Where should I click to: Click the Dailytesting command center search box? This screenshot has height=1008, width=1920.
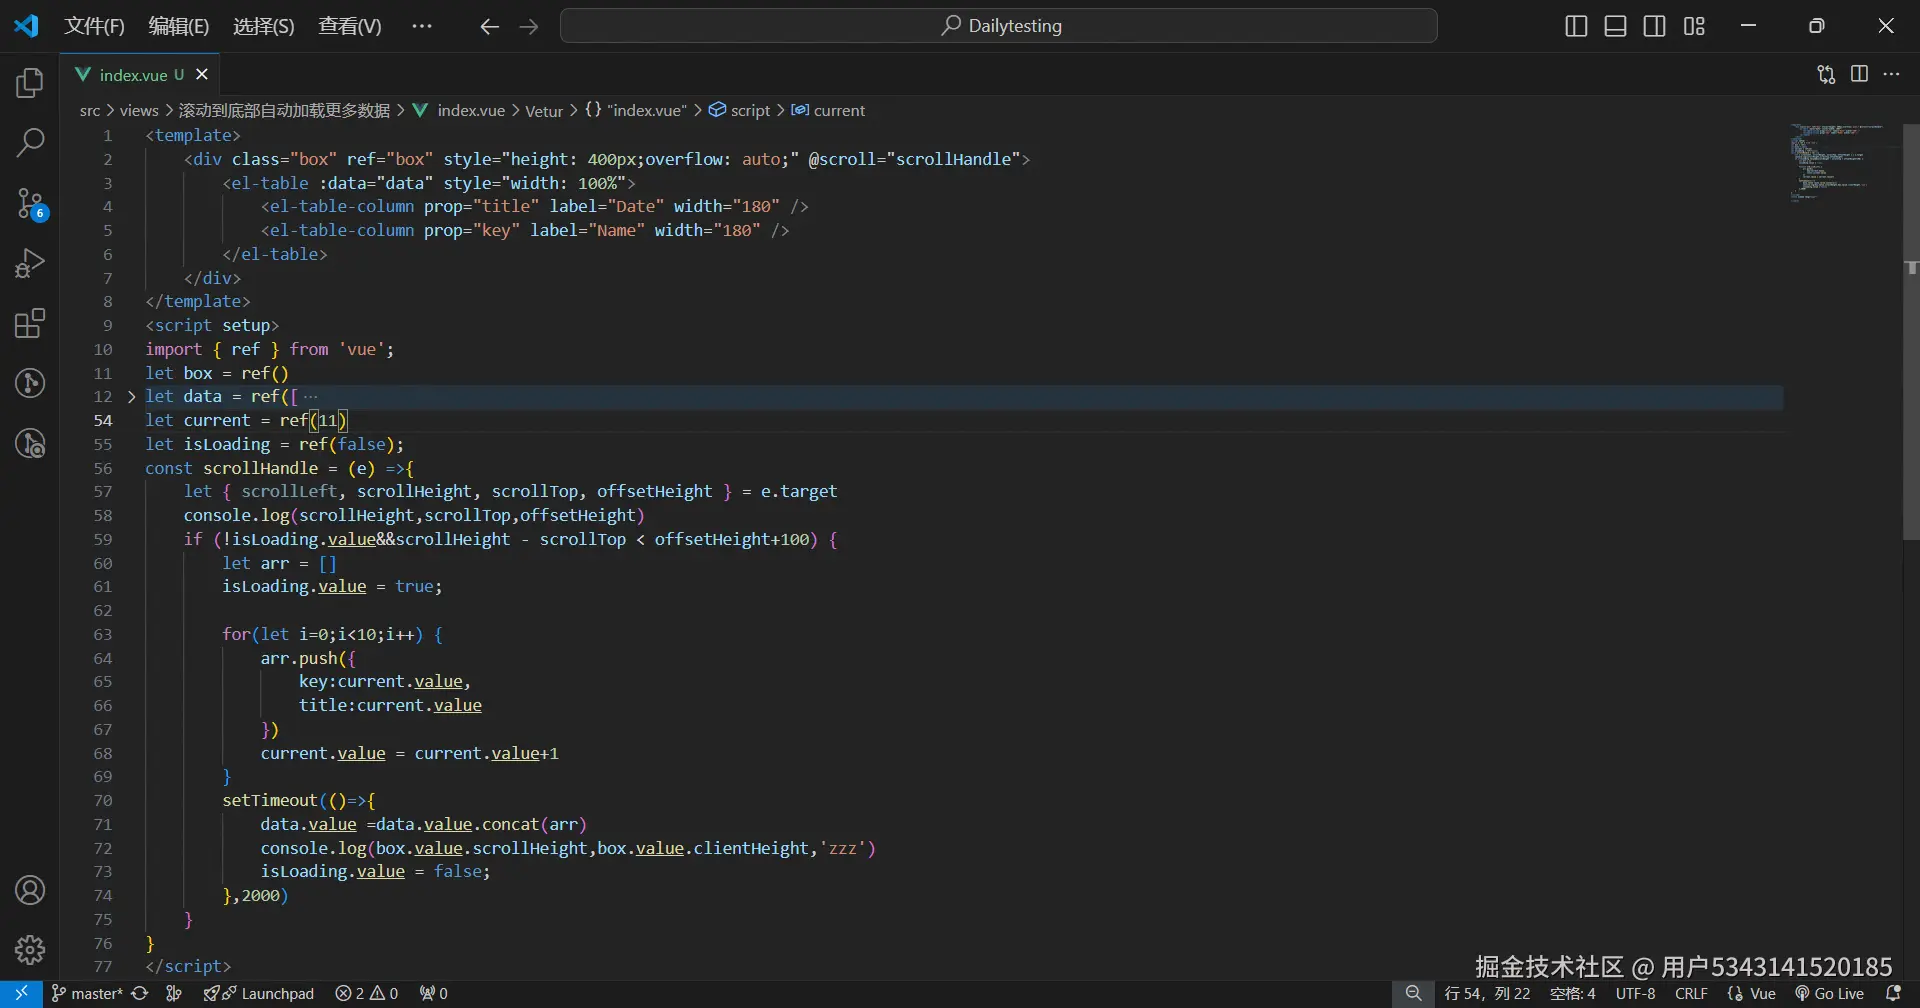coord(999,26)
